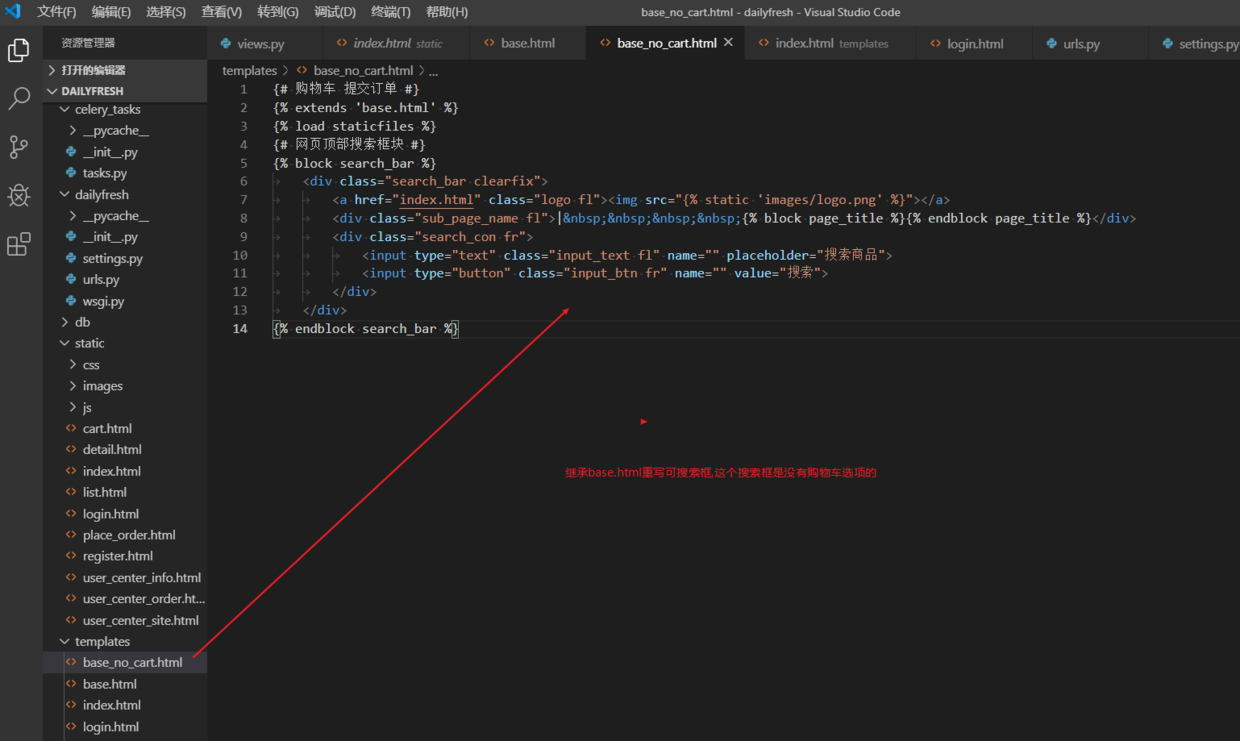Expand the js folder
The width and height of the screenshot is (1240, 741).
coord(125,407)
